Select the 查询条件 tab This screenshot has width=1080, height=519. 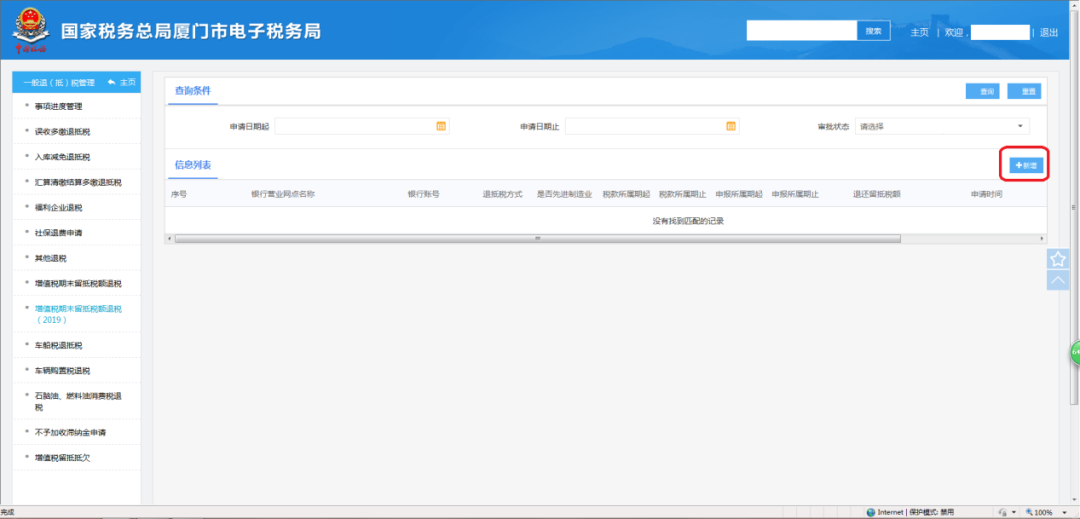tap(193, 91)
